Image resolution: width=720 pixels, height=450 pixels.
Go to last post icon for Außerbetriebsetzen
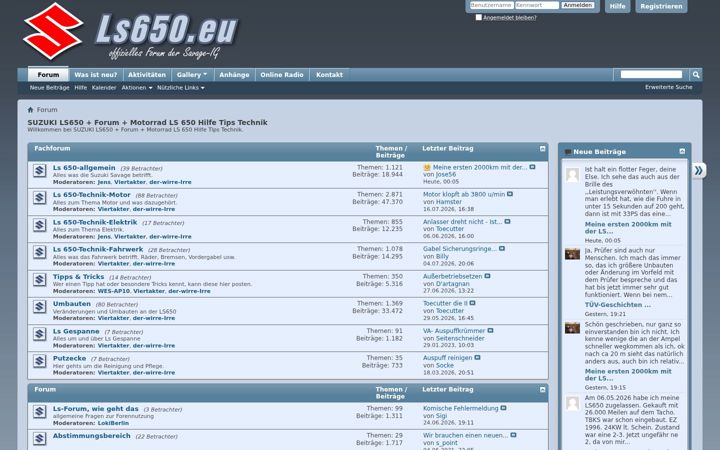tap(487, 276)
